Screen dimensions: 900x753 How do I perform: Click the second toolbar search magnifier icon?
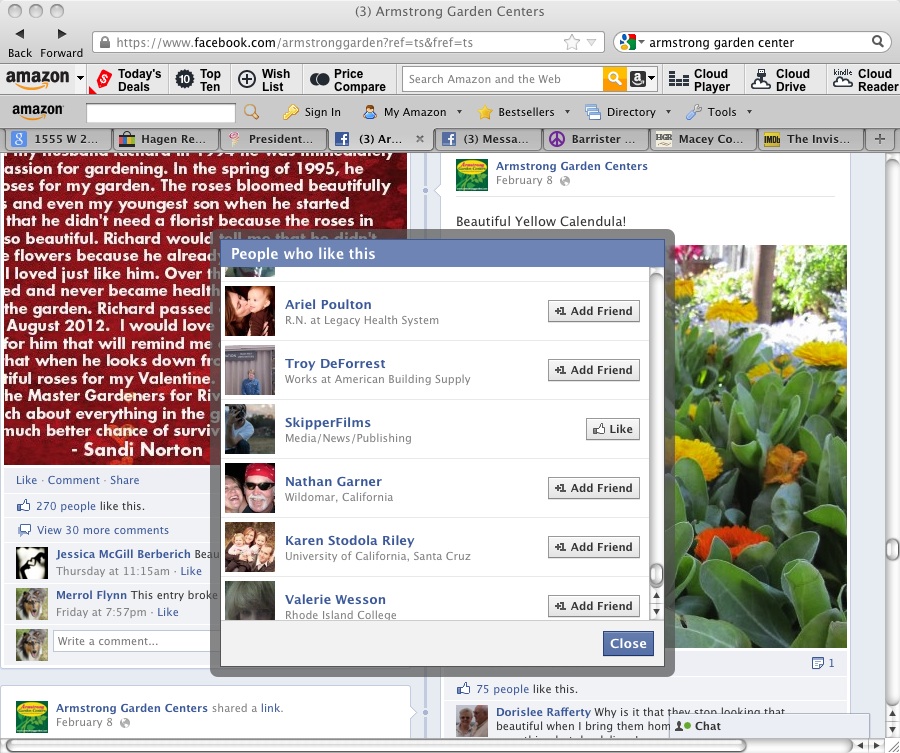(251, 112)
